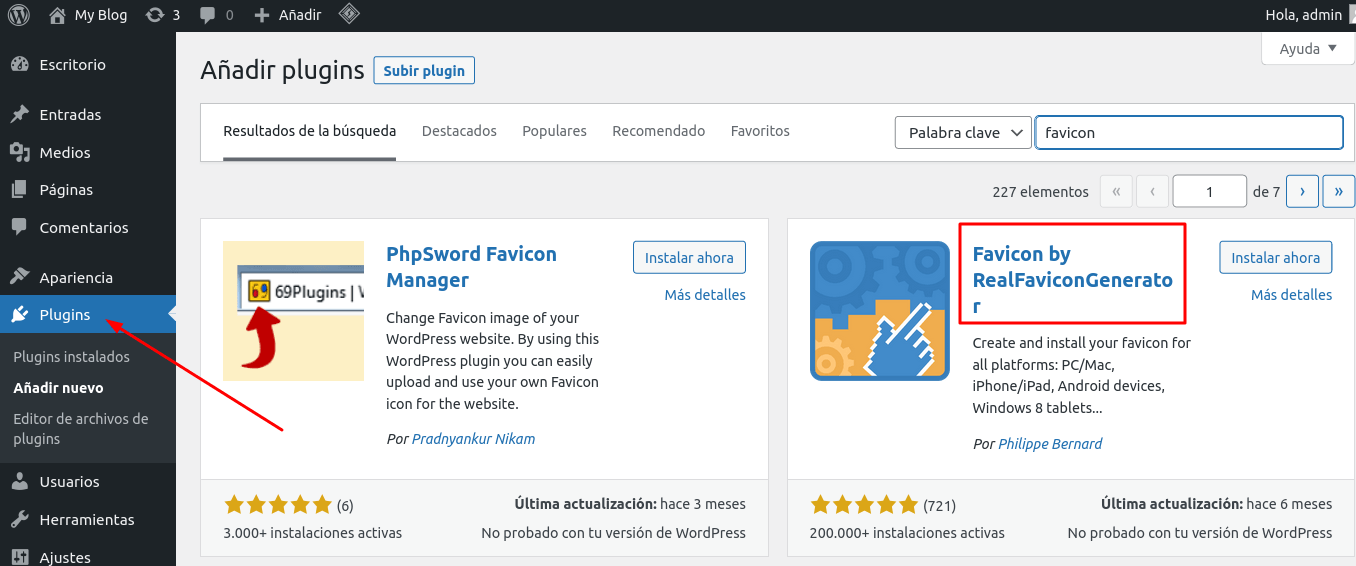
Task: Switch to Favoritos tab
Action: (760, 131)
